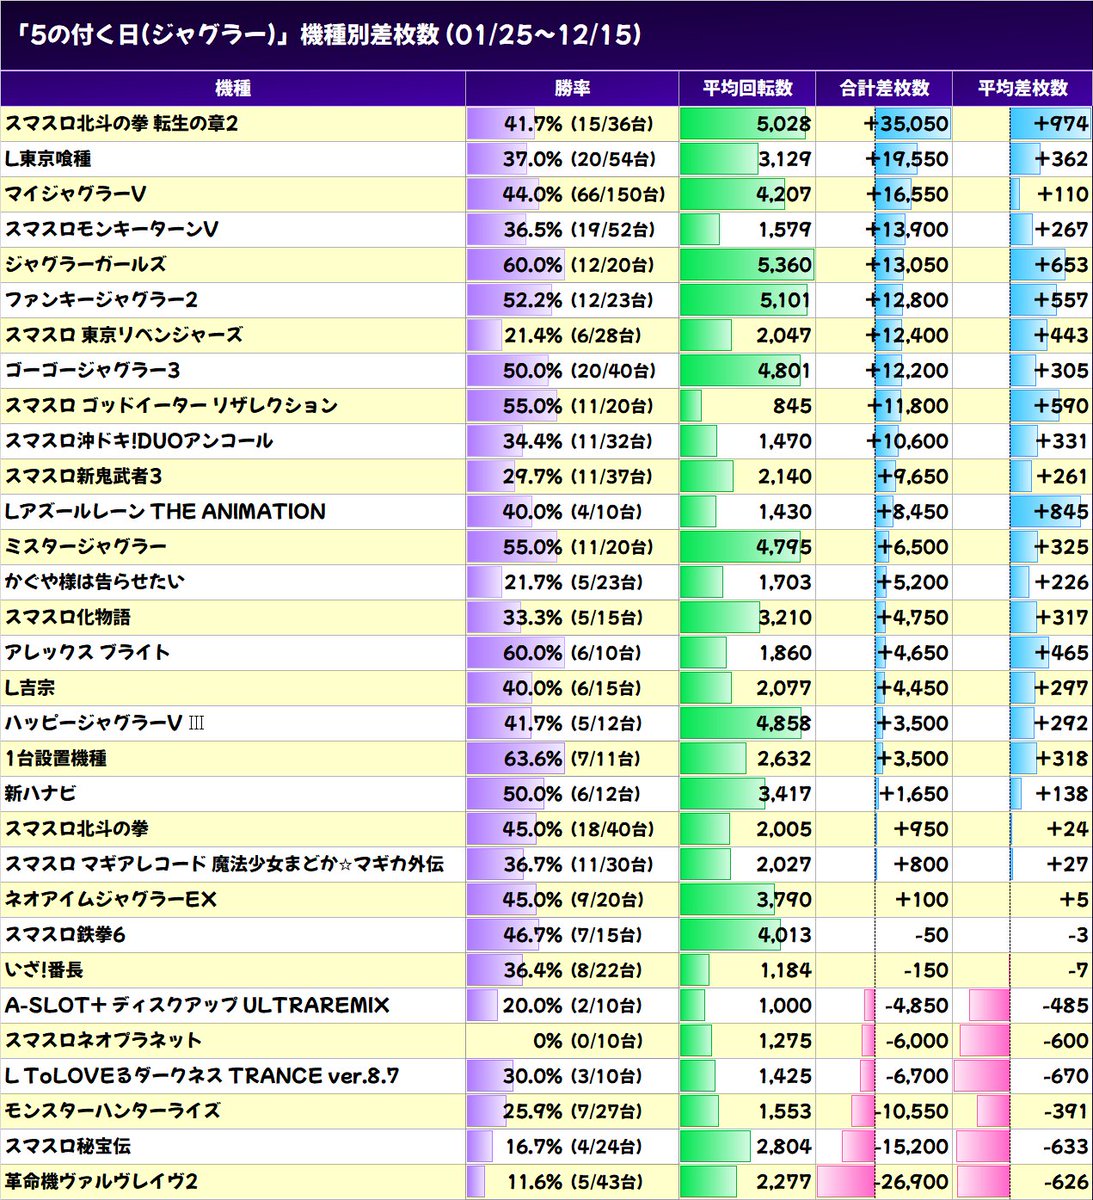Select the 革命機ヴァルヴレイヴ2 machine name
1093x1200 pixels.
[x=101, y=1182]
